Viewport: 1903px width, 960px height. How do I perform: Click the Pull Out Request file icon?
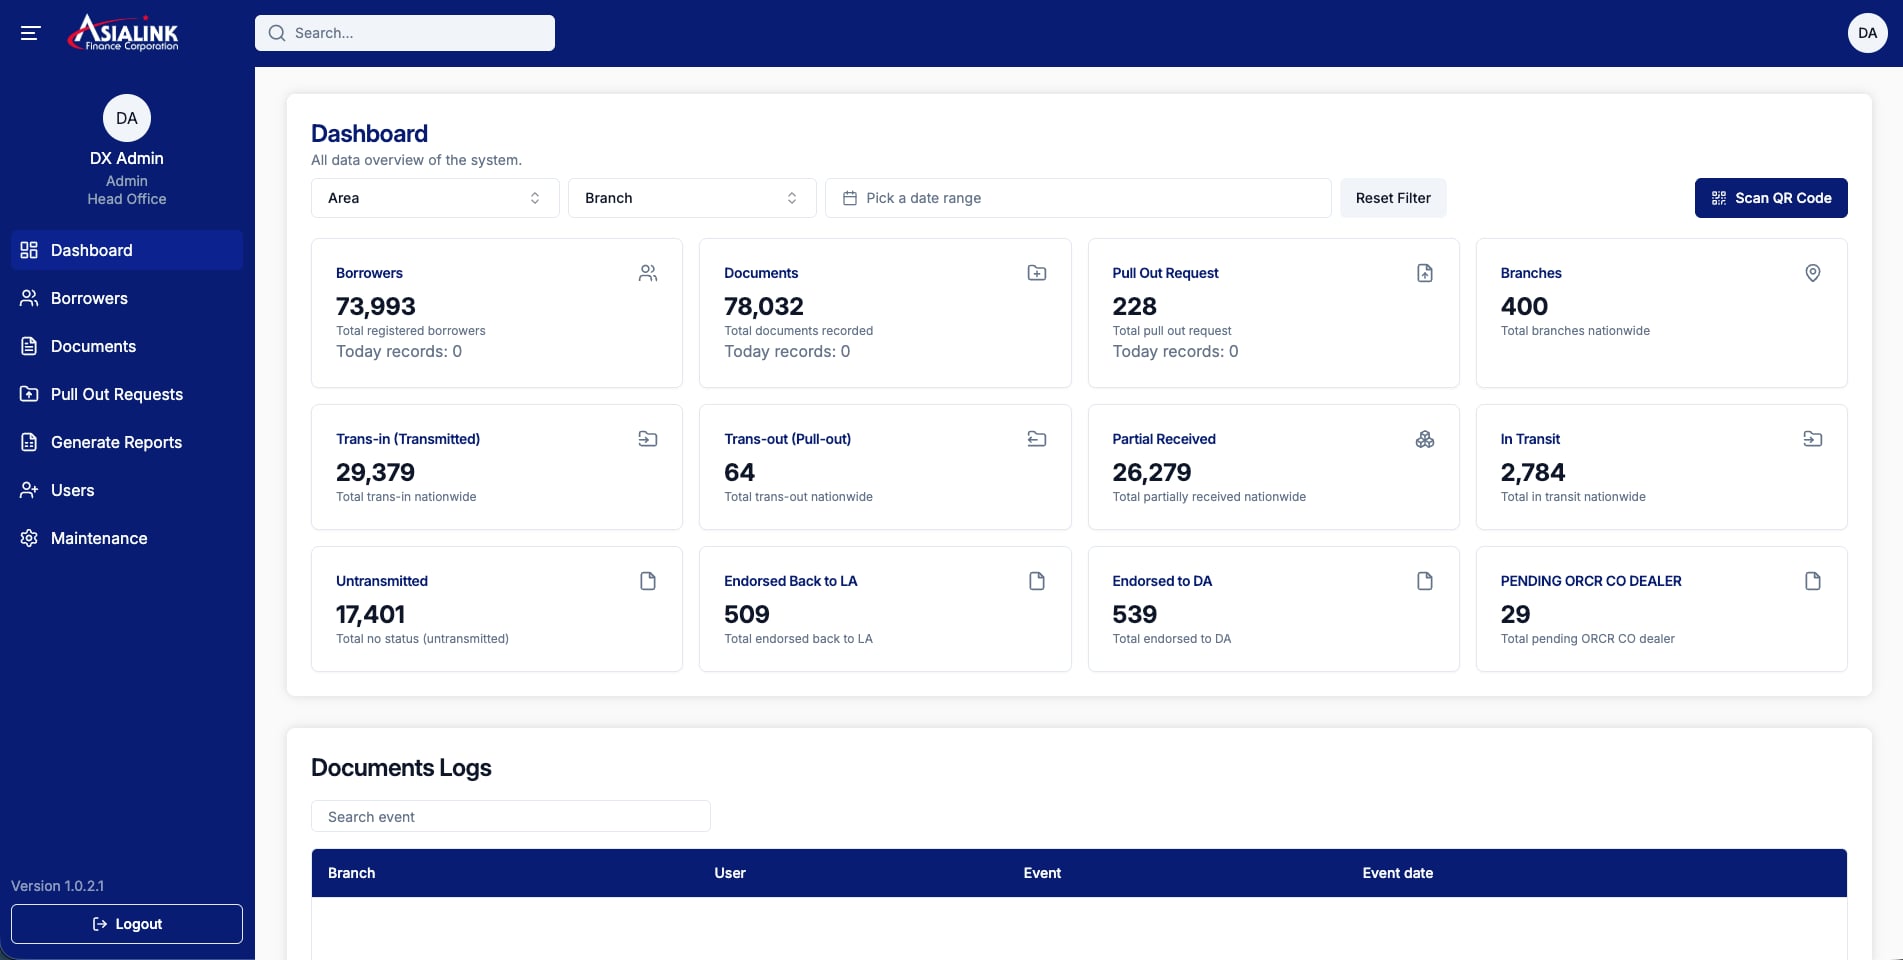click(1425, 273)
